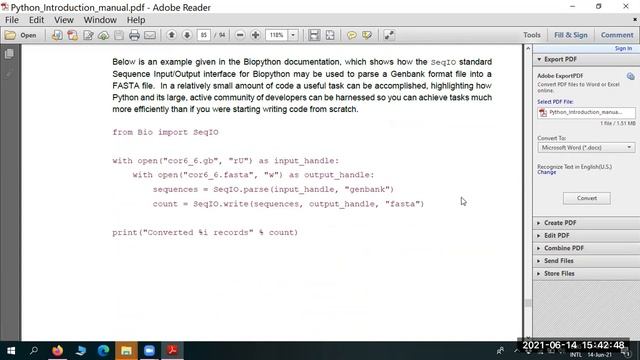Zoom out with the minus button
The image size is (640, 360).
240,35
